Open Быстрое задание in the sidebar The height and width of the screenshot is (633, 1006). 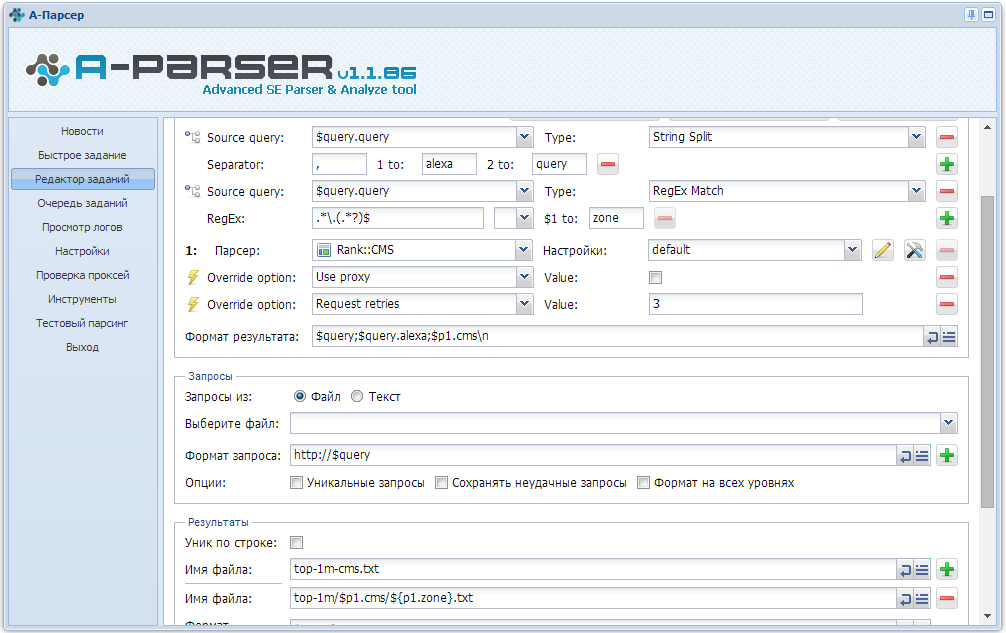[x=82, y=155]
